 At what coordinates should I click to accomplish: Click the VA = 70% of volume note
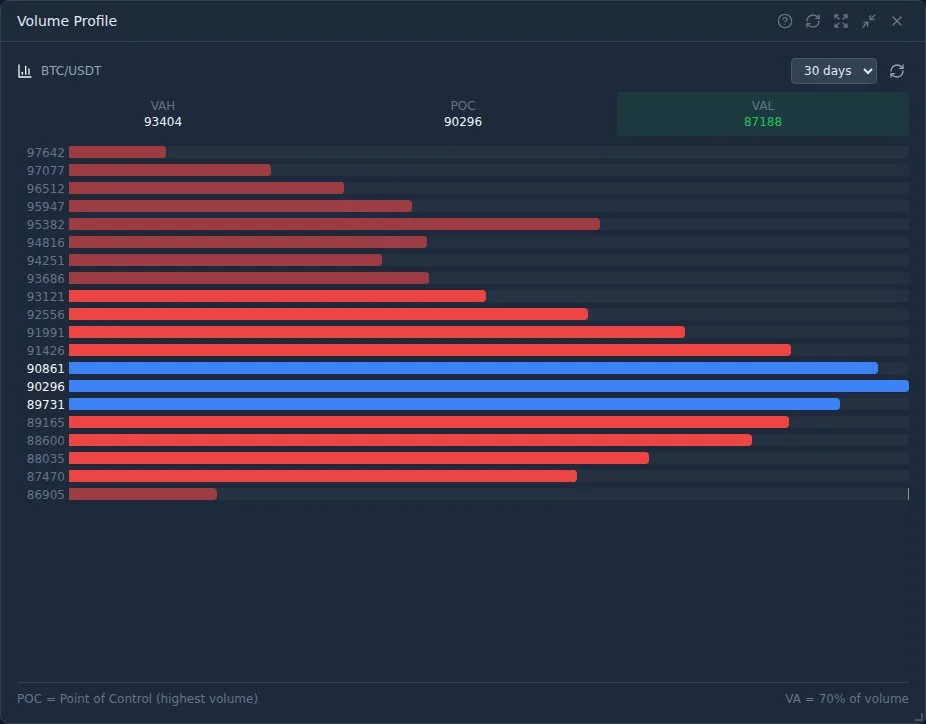pyautogui.click(x=847, y=699)
